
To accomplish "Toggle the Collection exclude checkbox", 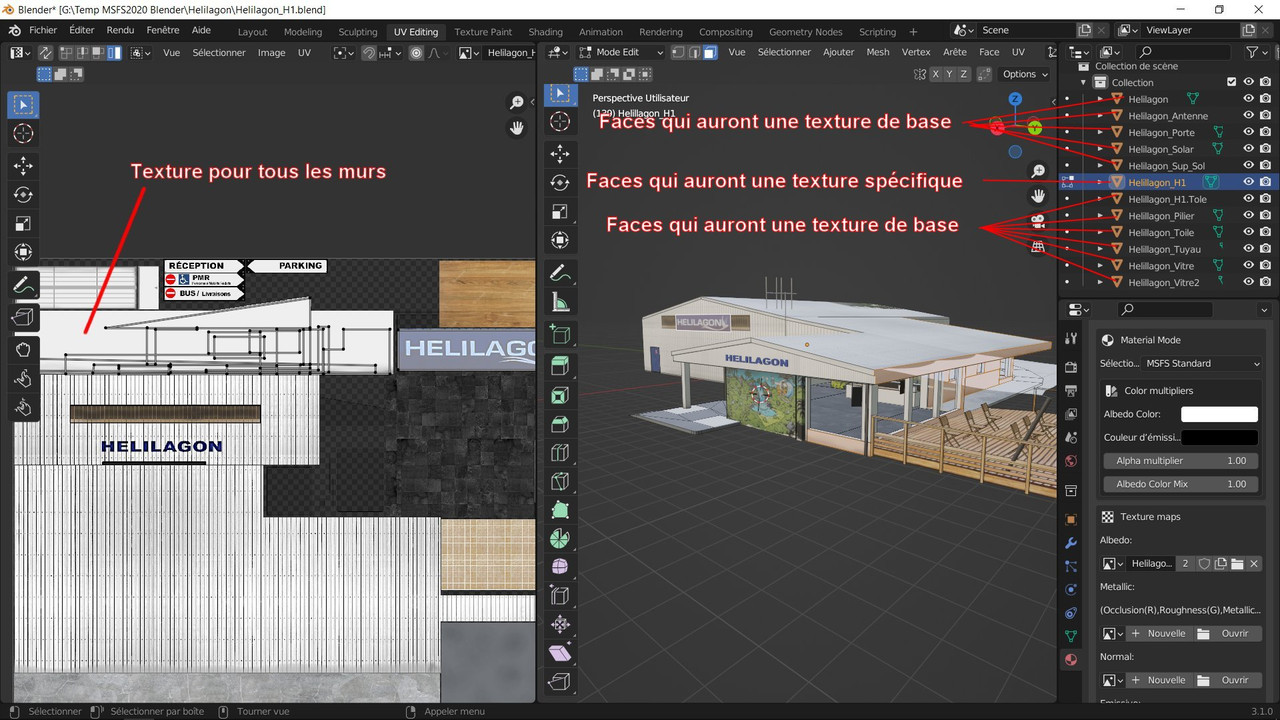I will point(1232,82).
